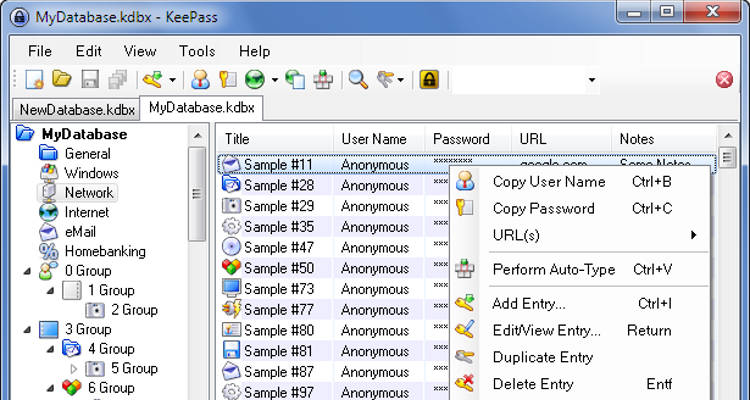This screenshot has width=750, height=400.
Task: Choose Delete Entry in the context menu
Action: point(580,384)
